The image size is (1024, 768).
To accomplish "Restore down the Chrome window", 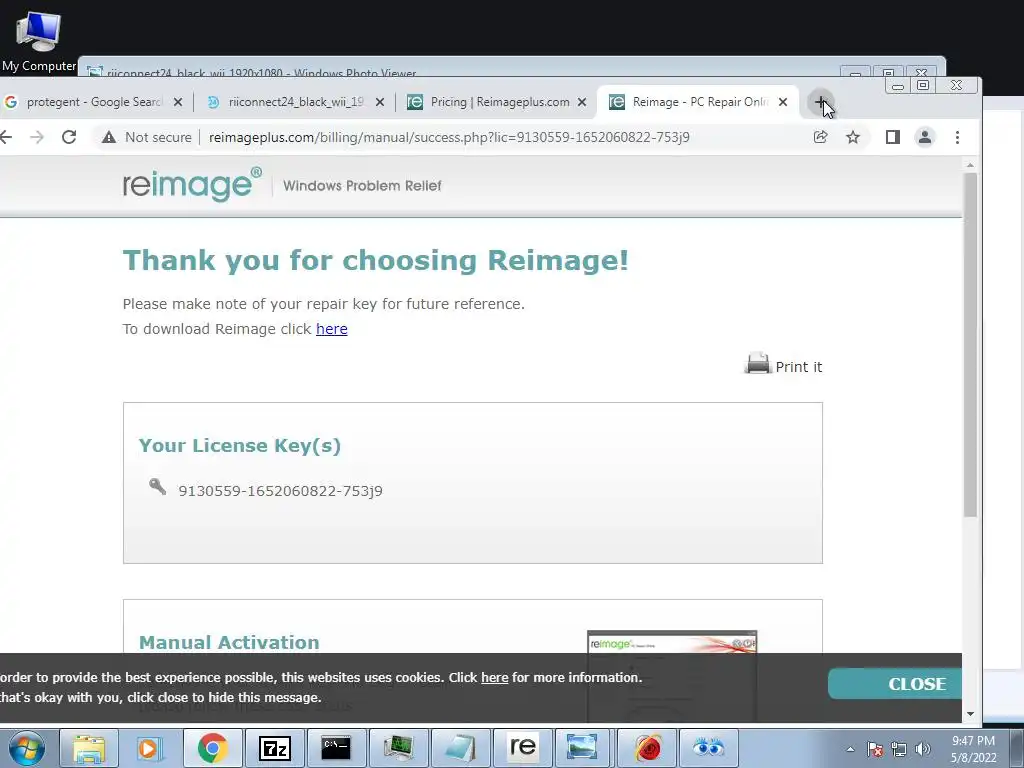I will [923, 86].
